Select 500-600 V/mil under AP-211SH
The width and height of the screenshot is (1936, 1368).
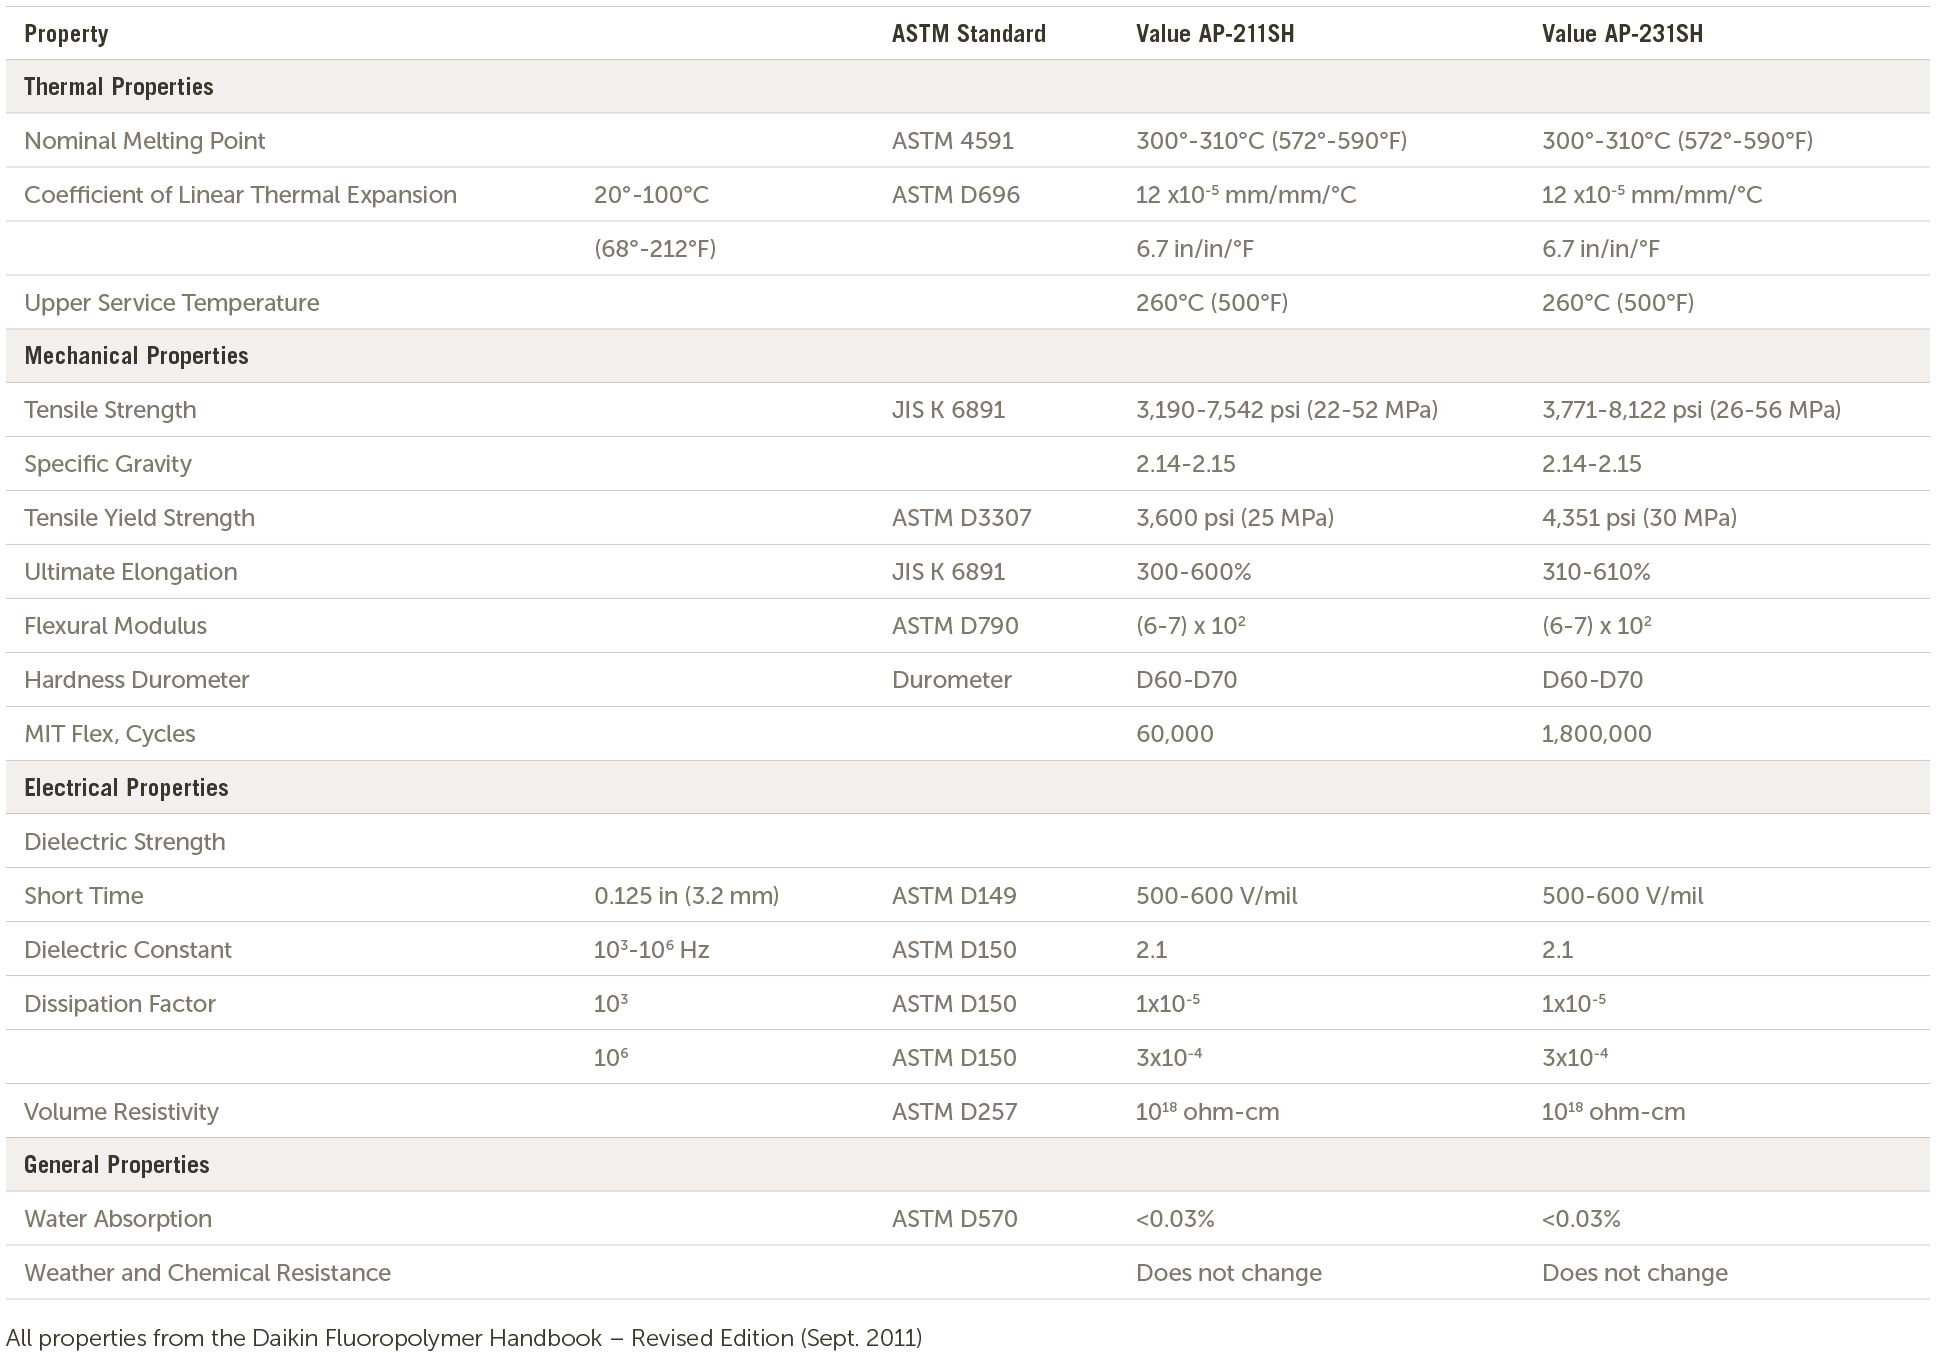1217,896
